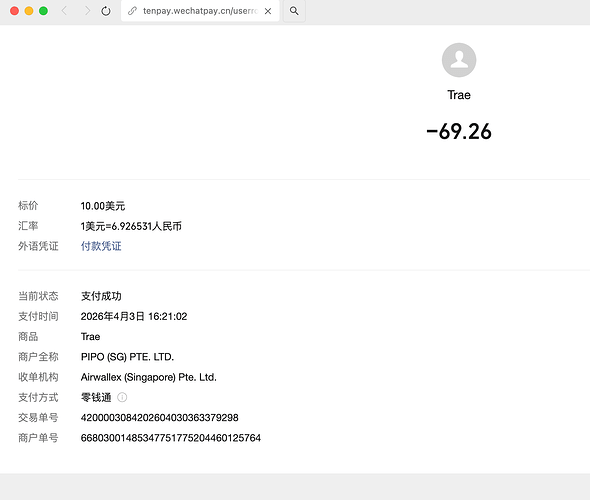Screen dimensions: 590x500
Task: Select the price value 10.00美元
Action: [x=103, y=206]
